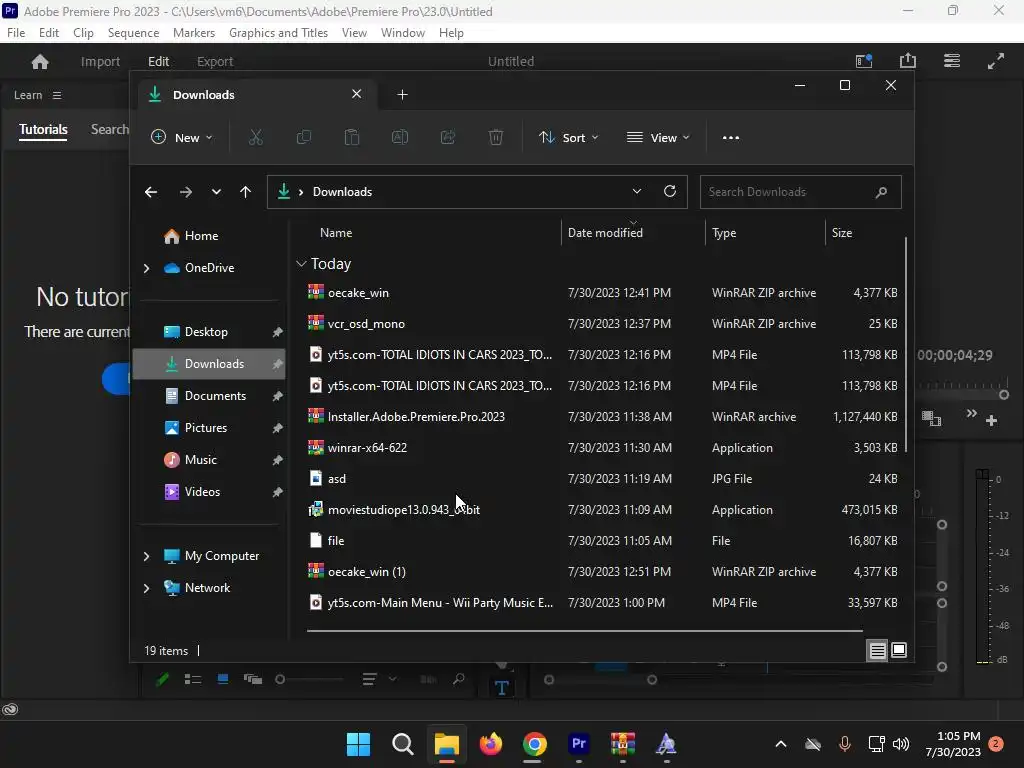The image size is (1024, 768).
Task: Switch to large thumbnails view icon
Action: [x=899, y=650]
